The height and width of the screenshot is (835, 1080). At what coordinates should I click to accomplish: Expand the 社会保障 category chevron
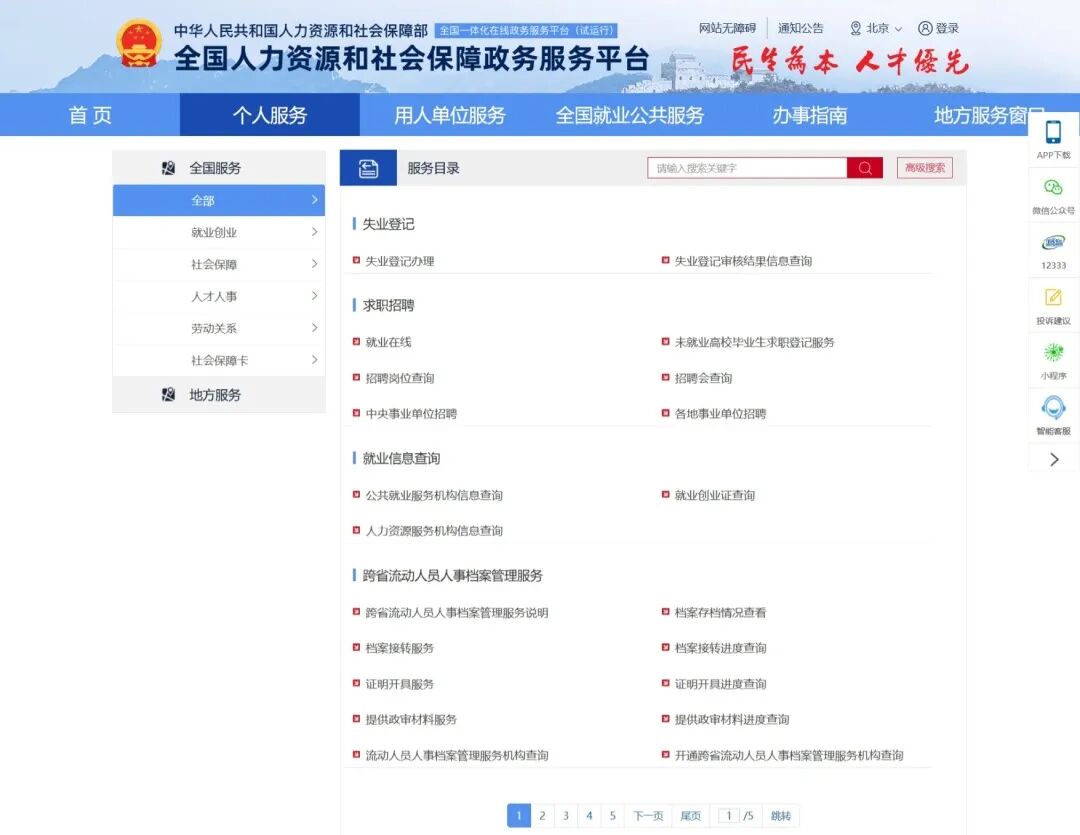[316, 264]
